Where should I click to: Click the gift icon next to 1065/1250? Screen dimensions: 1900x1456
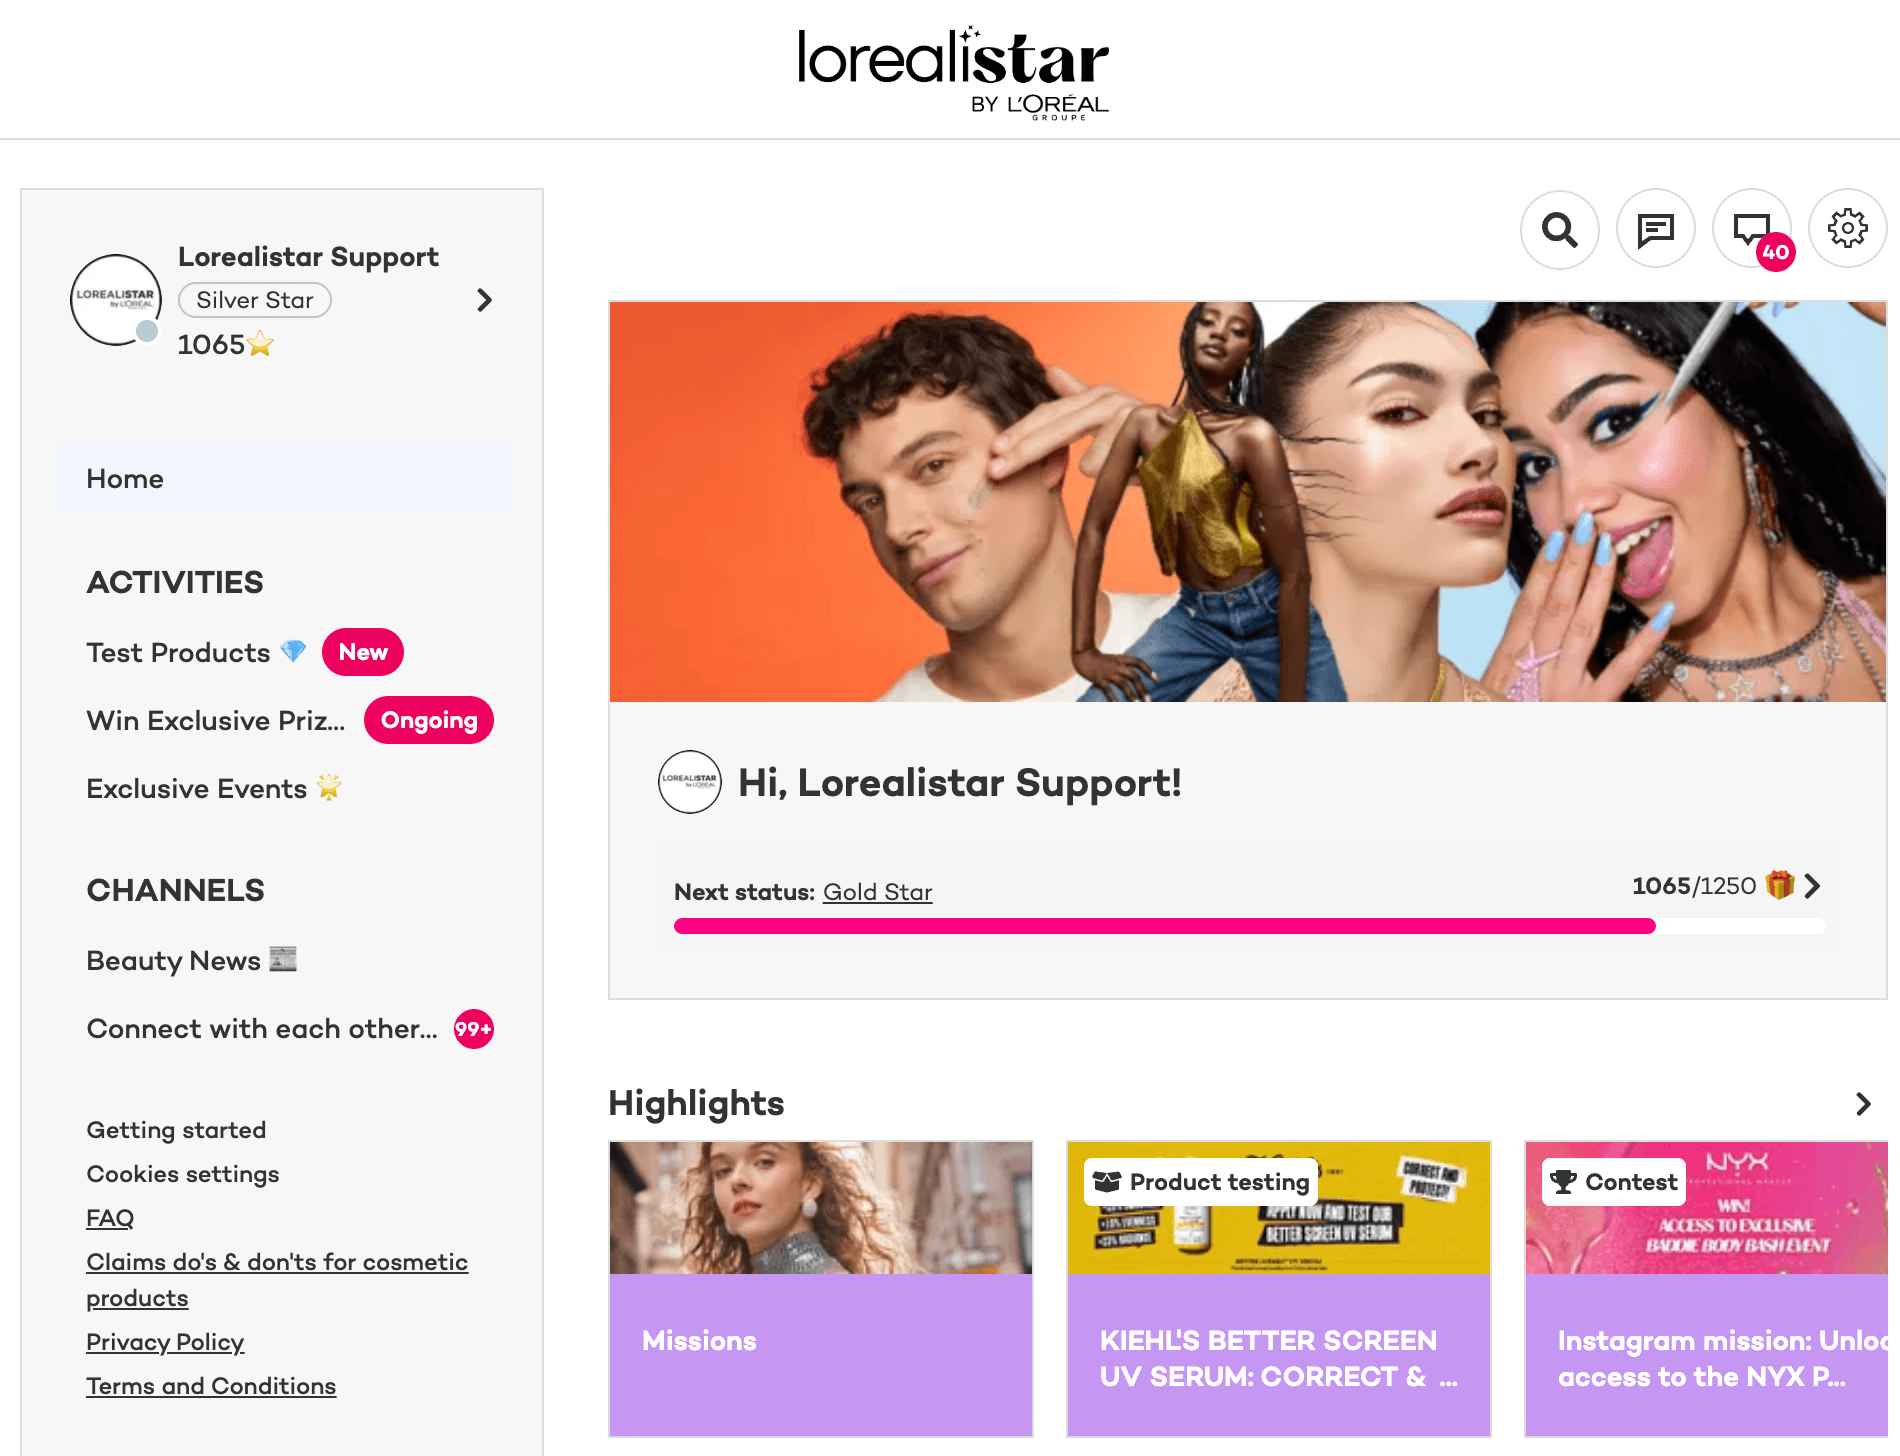click(1780, 885)
